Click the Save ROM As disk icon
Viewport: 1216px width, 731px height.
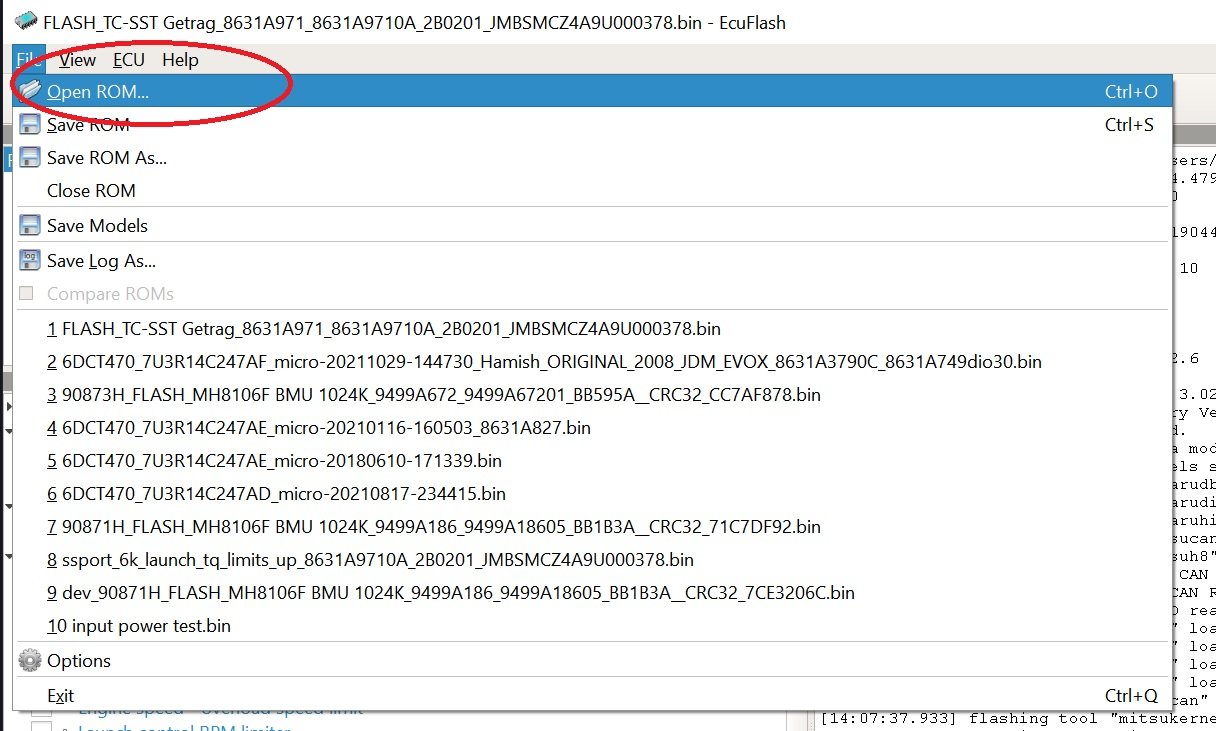pyautogui.click(x=30, y=158)
